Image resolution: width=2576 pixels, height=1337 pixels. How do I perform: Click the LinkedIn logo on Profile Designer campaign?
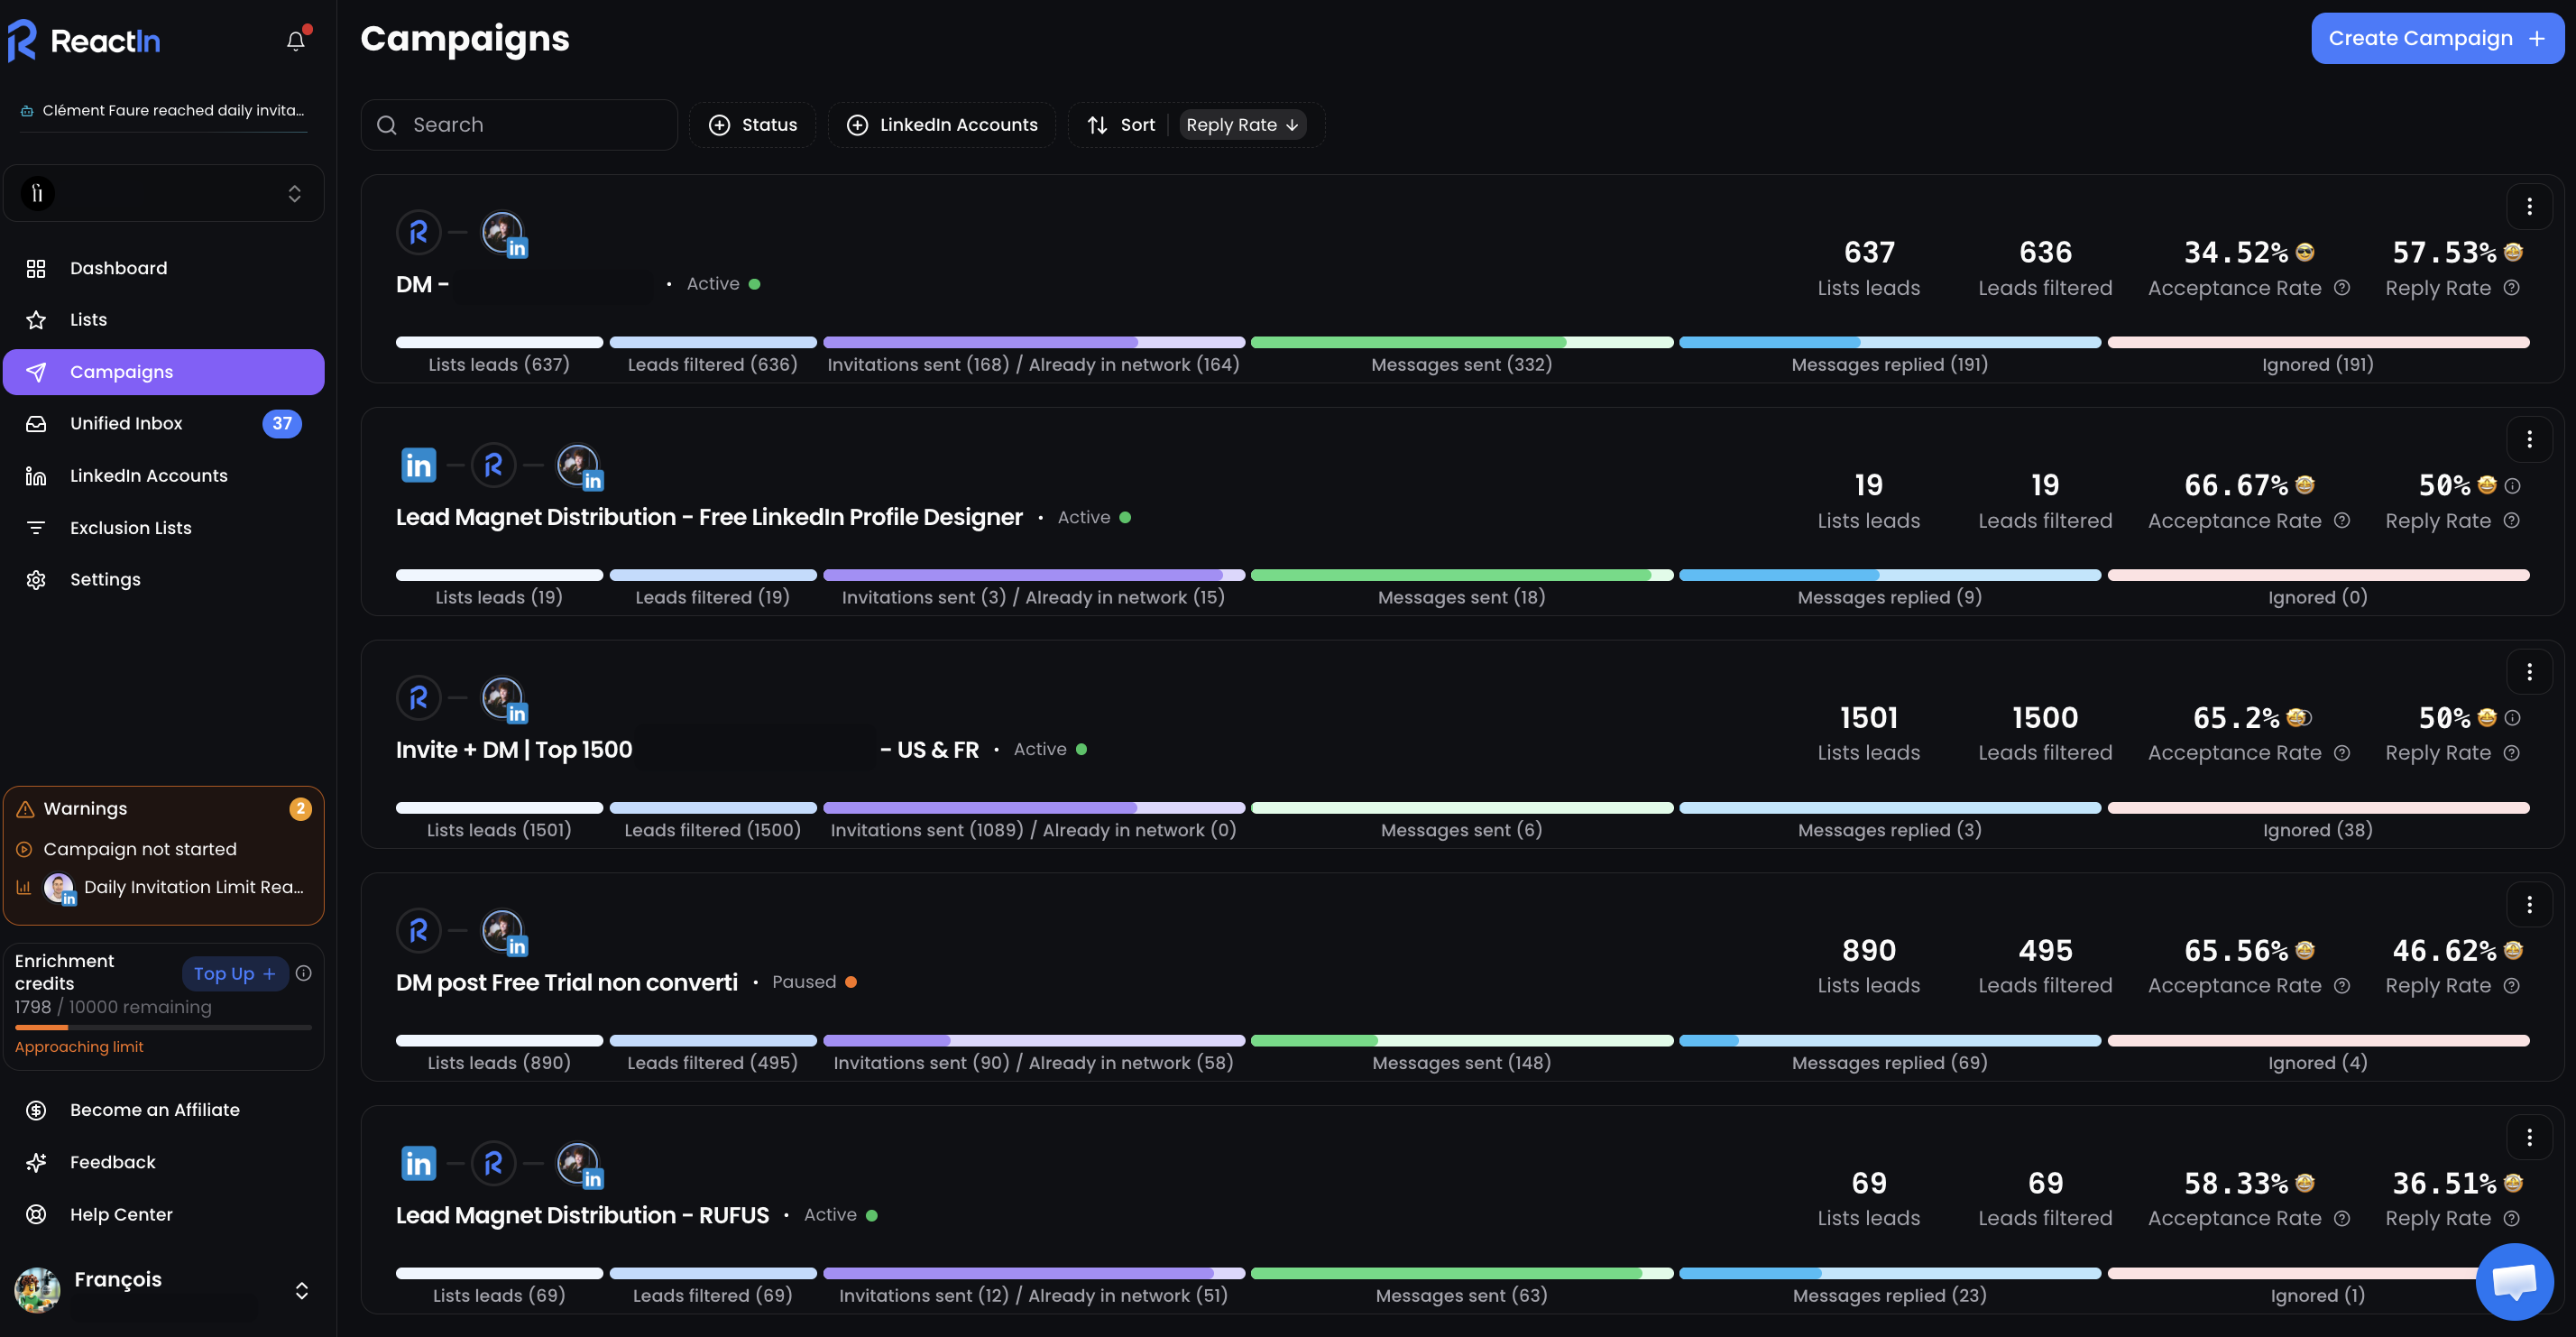(x=418, y=465)
